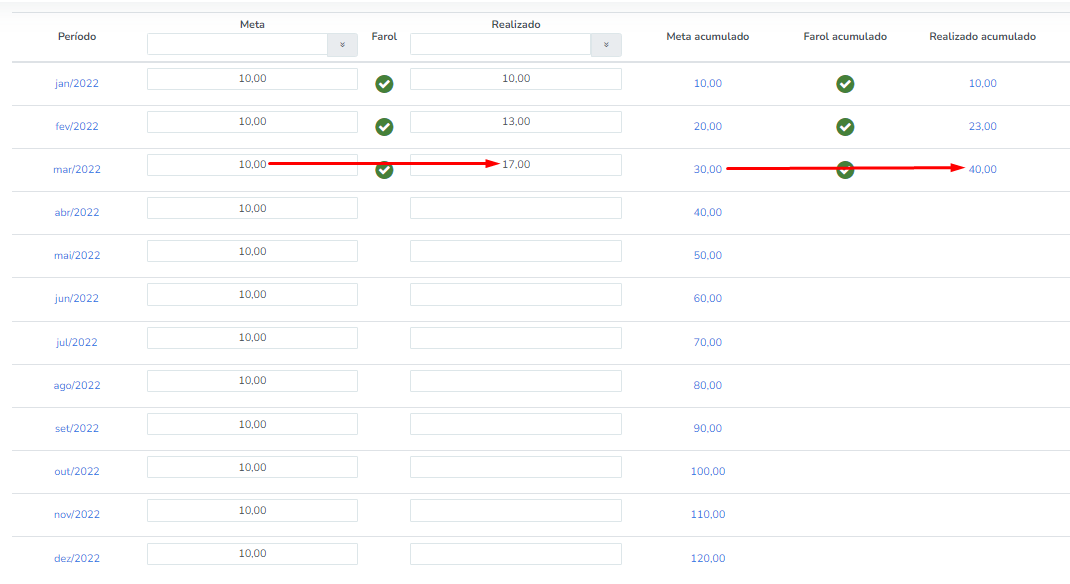This screenshot has width=1070, height=584.
Task: Expand the Realizado column header dropdown
Action: 606,45
